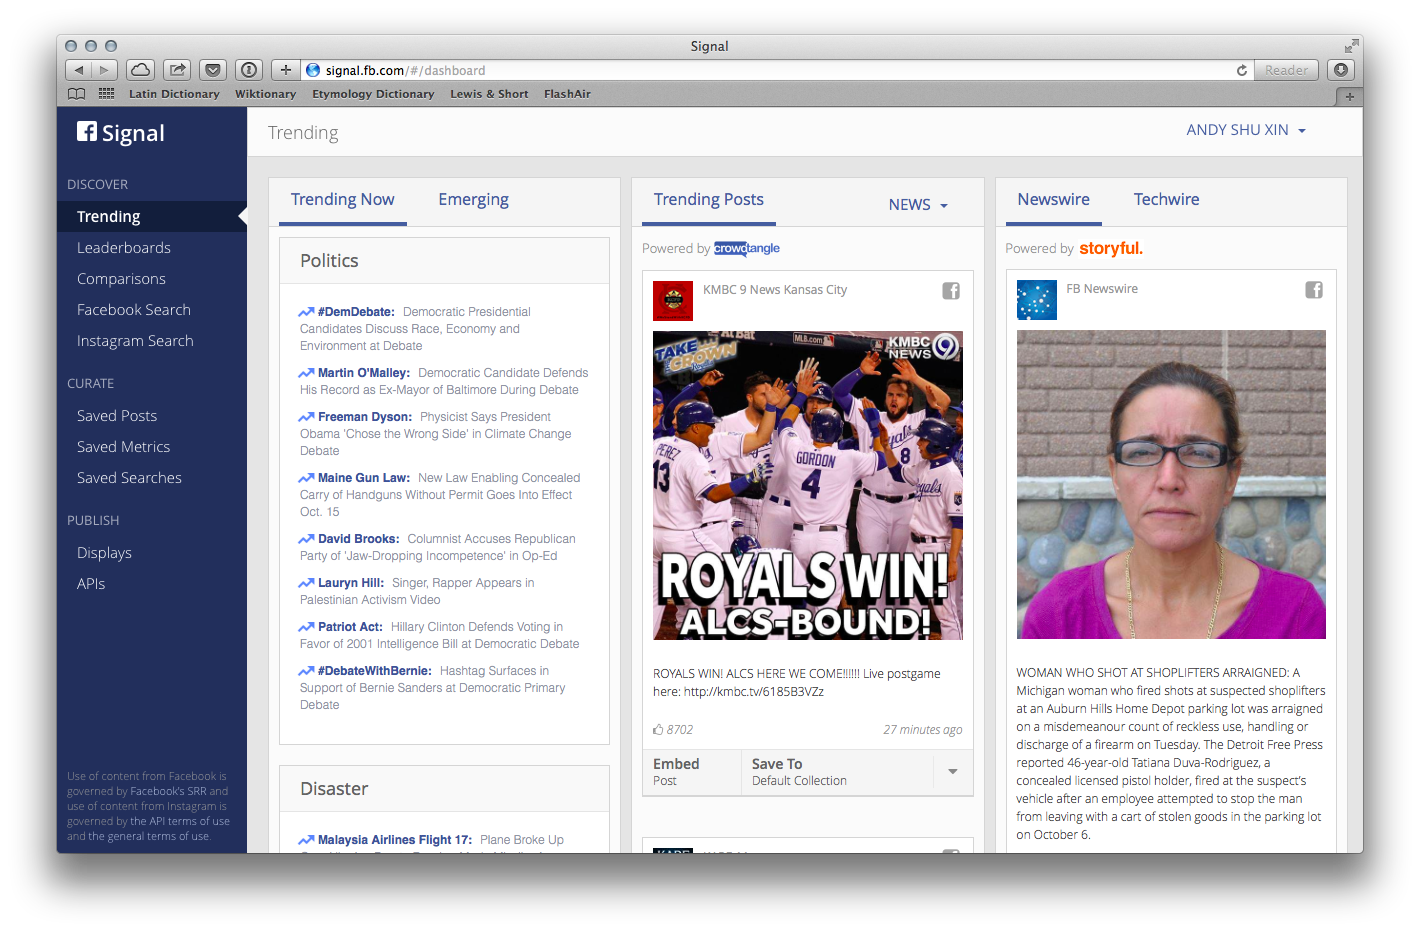Image resolution: width=1420 pixels, height=932 pixels.
Task: Open the Downloads arrow icon
Action: [1341, 70]
